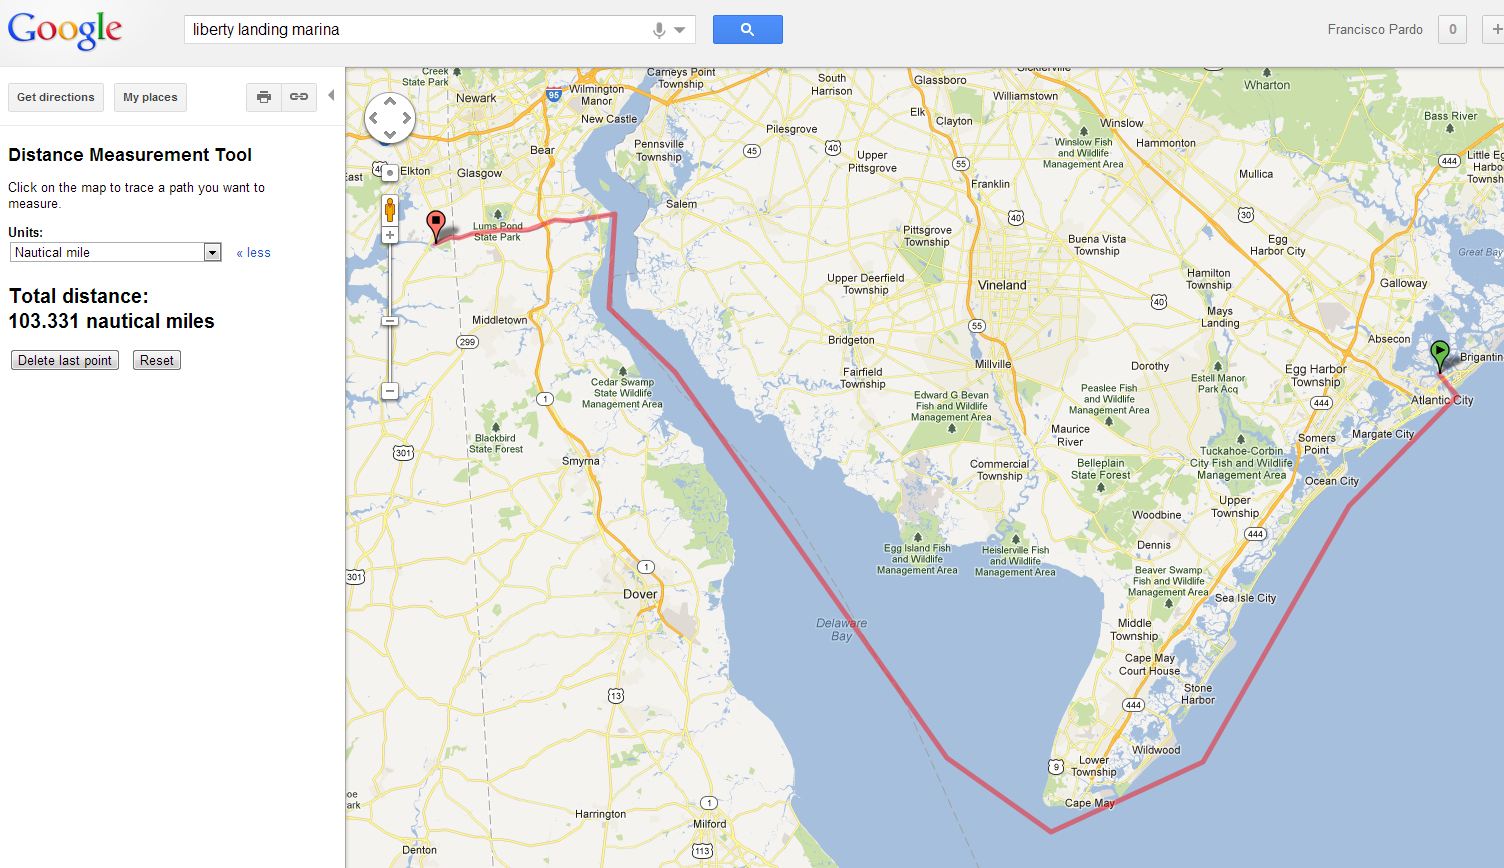Click the zoom out minus button

[390, 391]
